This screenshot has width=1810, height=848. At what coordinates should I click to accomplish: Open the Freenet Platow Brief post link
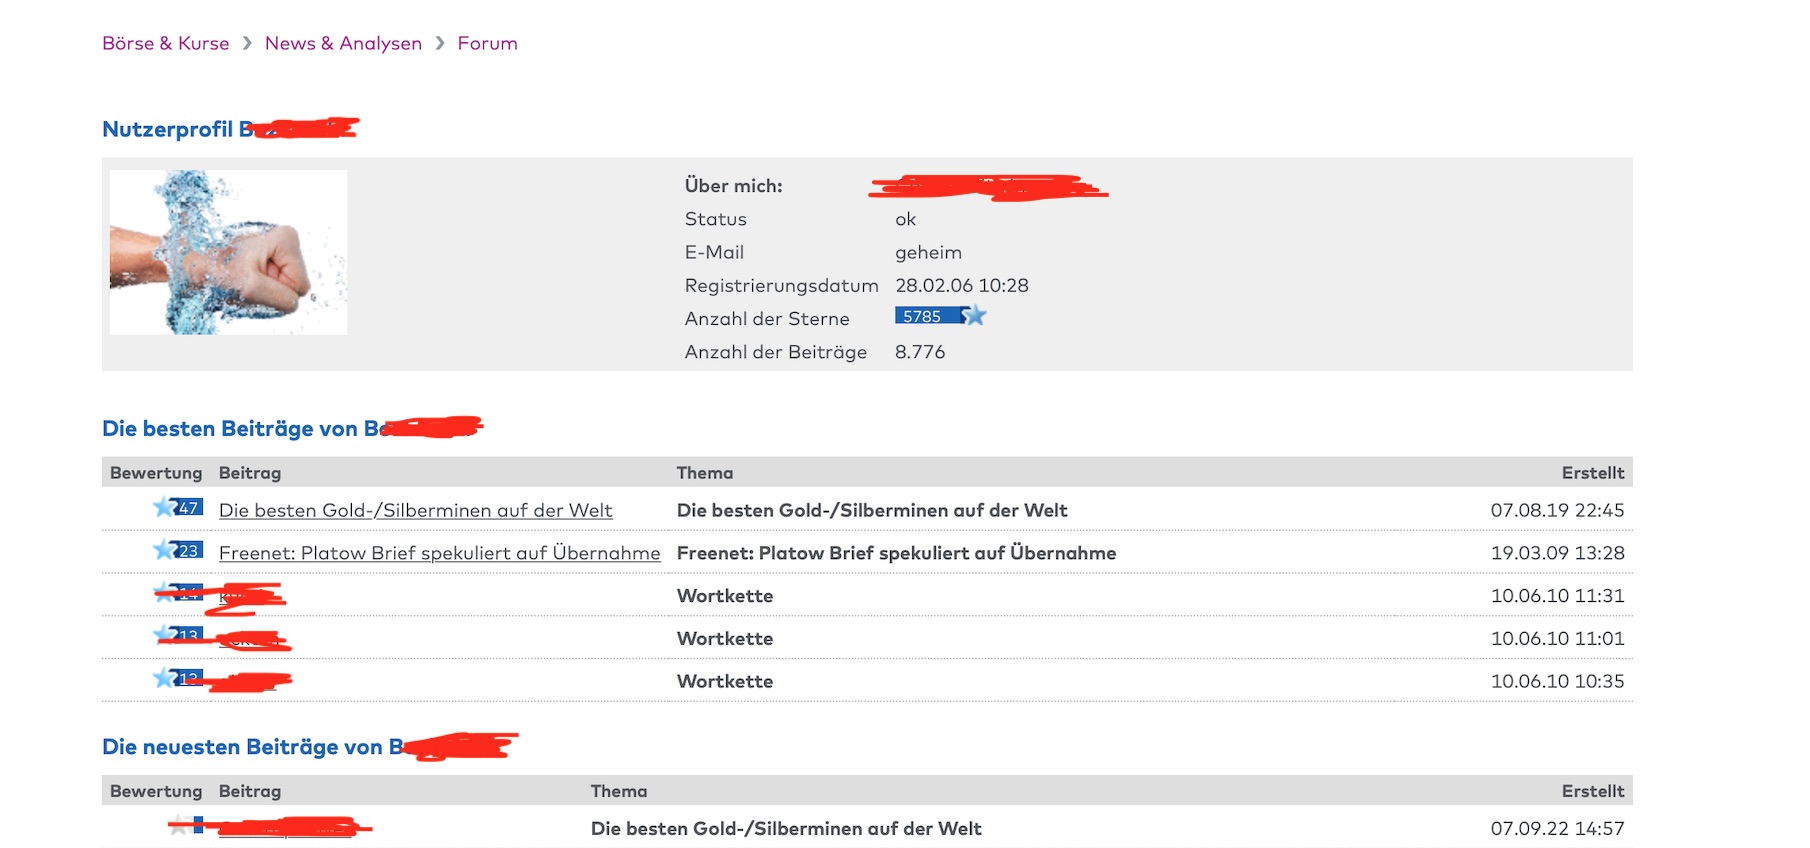coord(439,553)
